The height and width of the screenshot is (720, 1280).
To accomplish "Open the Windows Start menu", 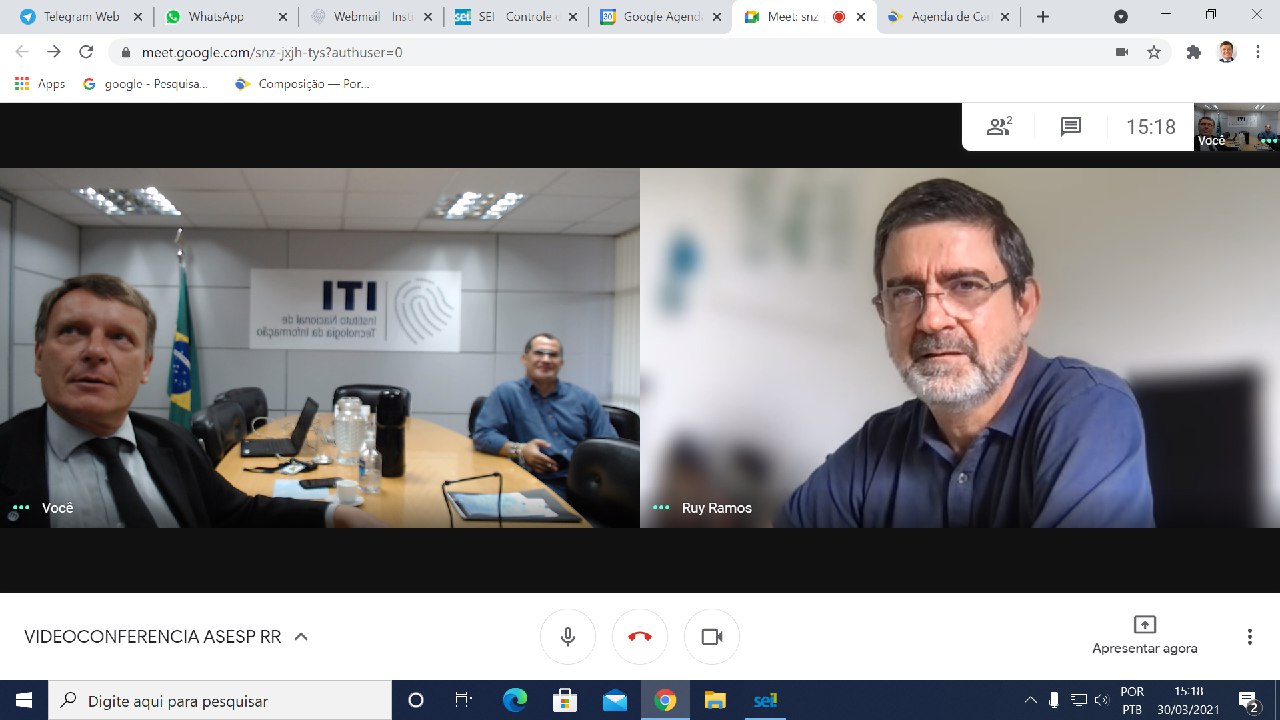I will 24,700.
